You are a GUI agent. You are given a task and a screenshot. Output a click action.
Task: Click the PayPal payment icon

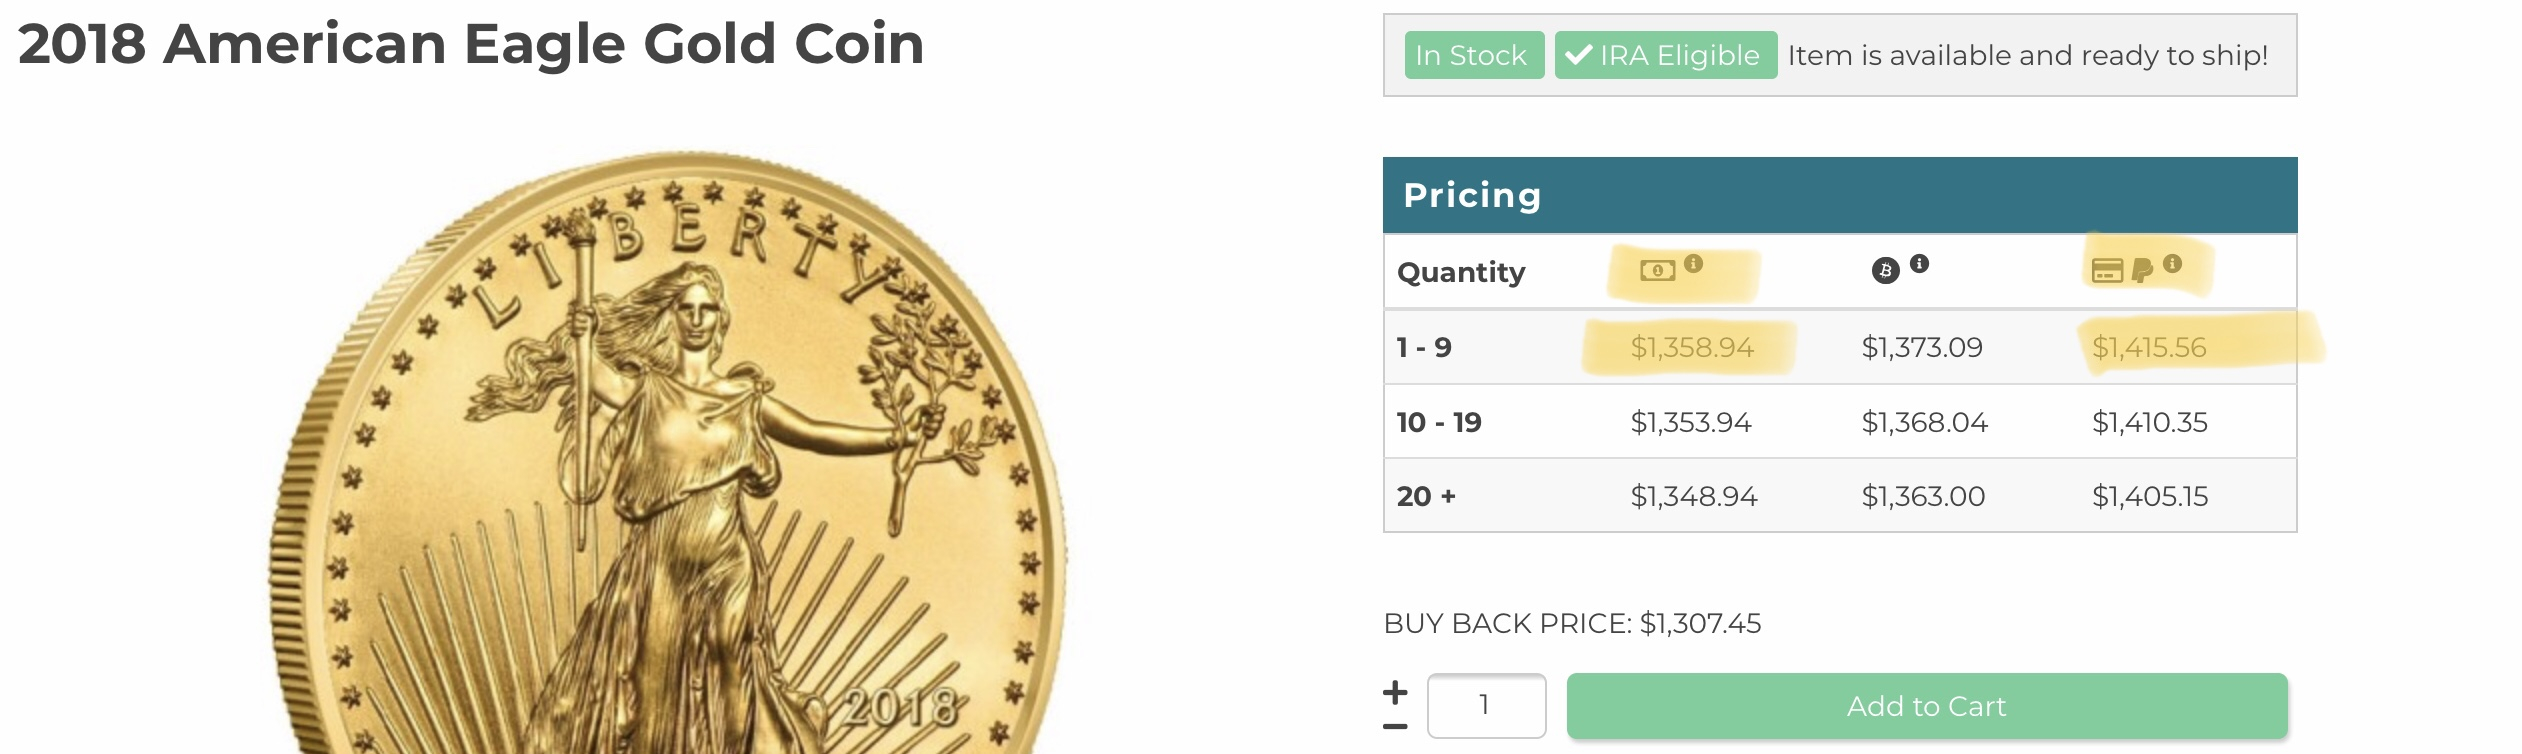click(2142, 270)
